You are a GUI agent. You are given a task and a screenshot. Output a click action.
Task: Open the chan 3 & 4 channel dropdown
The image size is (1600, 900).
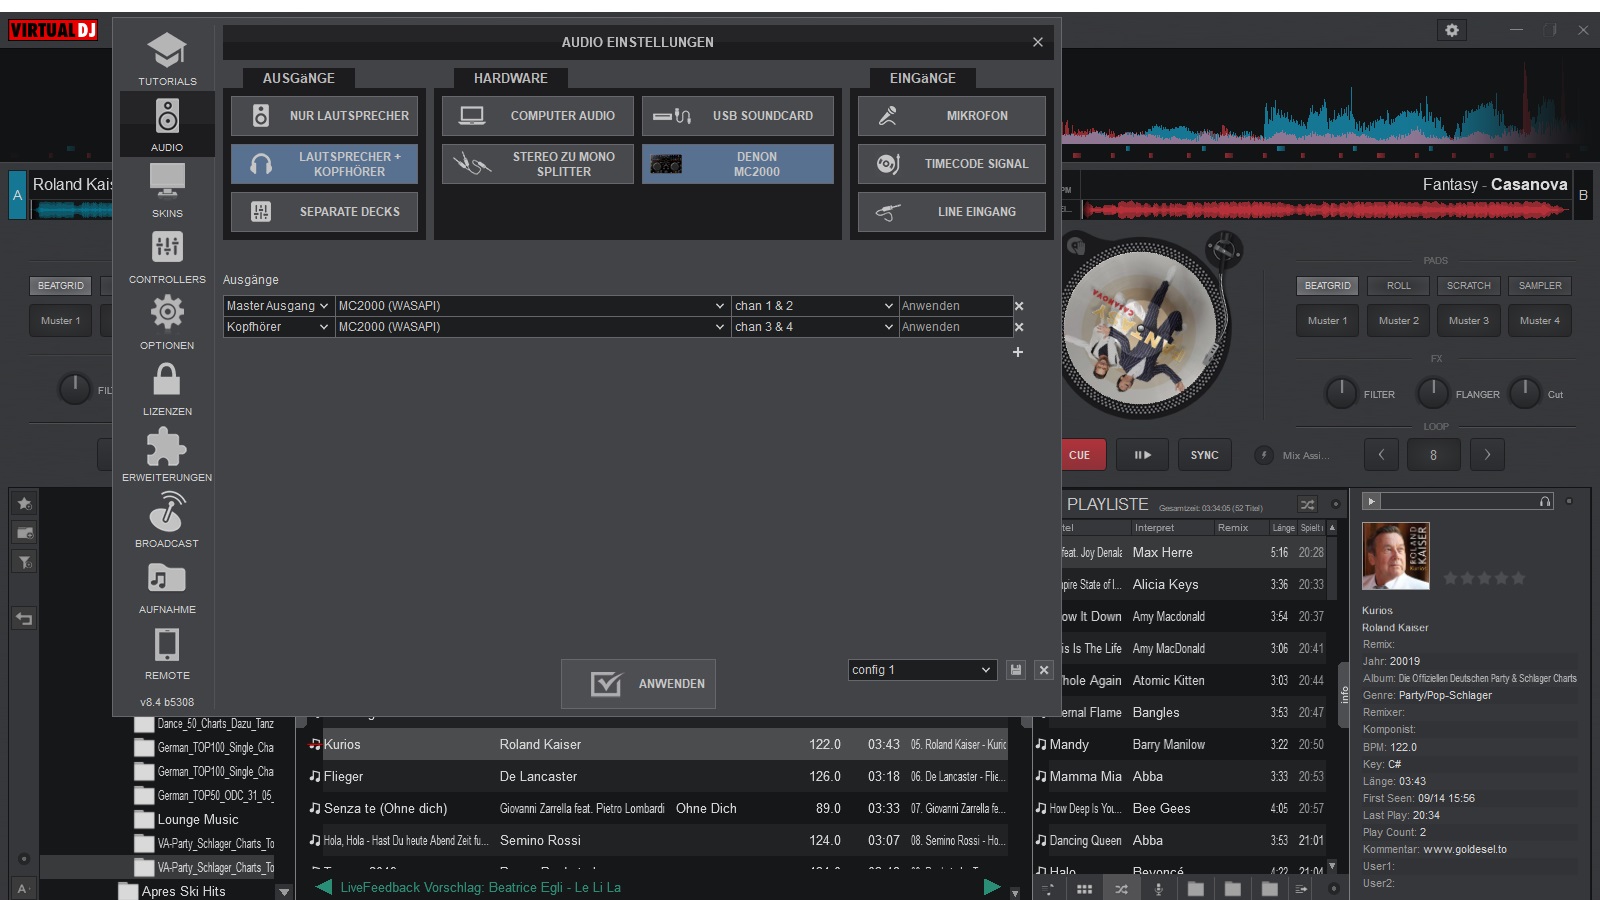click(814, 327)
